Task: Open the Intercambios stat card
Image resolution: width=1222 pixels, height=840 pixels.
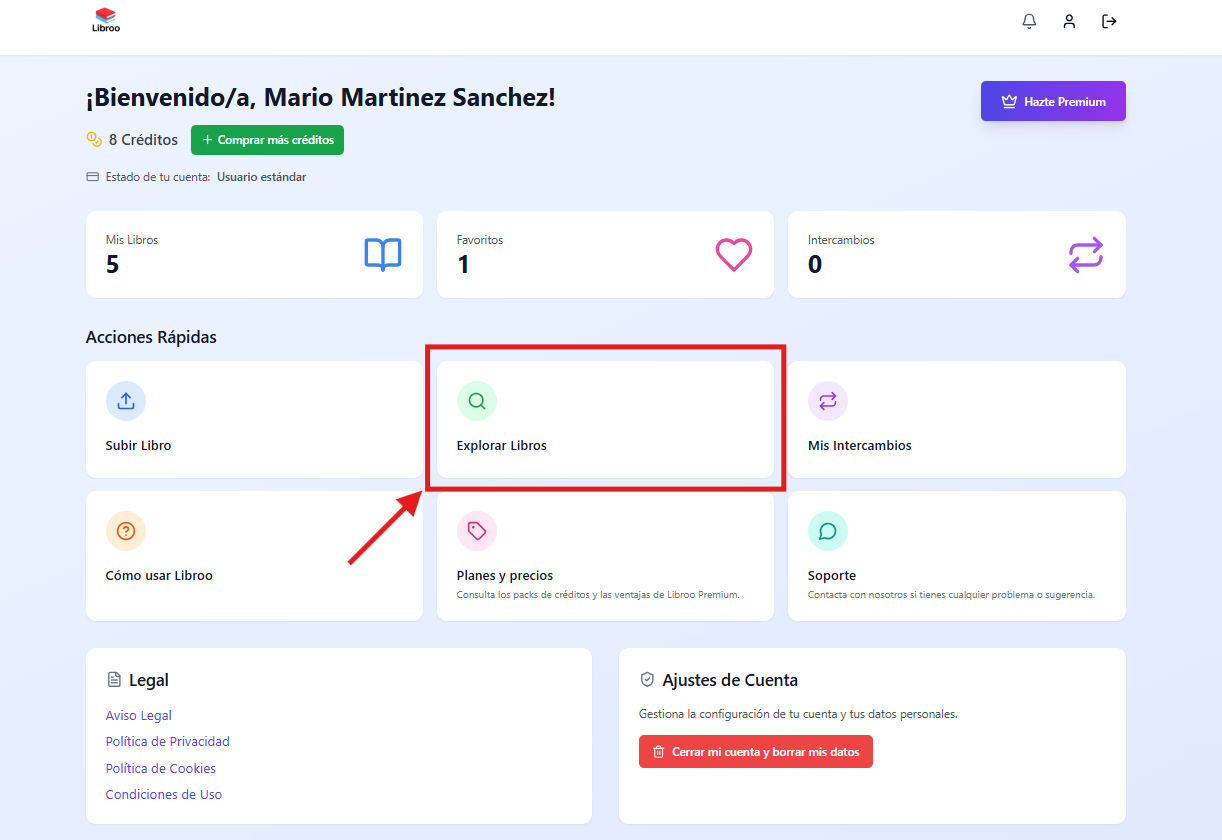Action: click(x=956, y=254)
